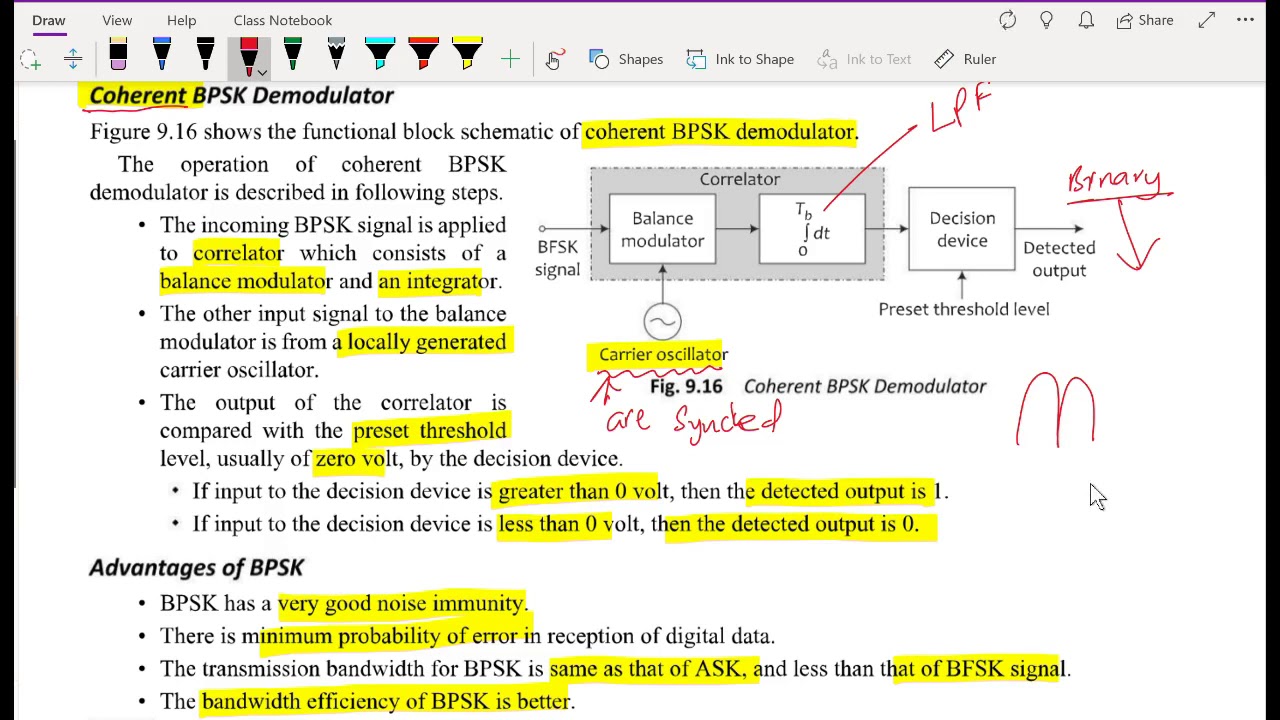This screenshot has height=720, width=1280.
Task: Switch to the Draw tab
Action: coord(48,20)
